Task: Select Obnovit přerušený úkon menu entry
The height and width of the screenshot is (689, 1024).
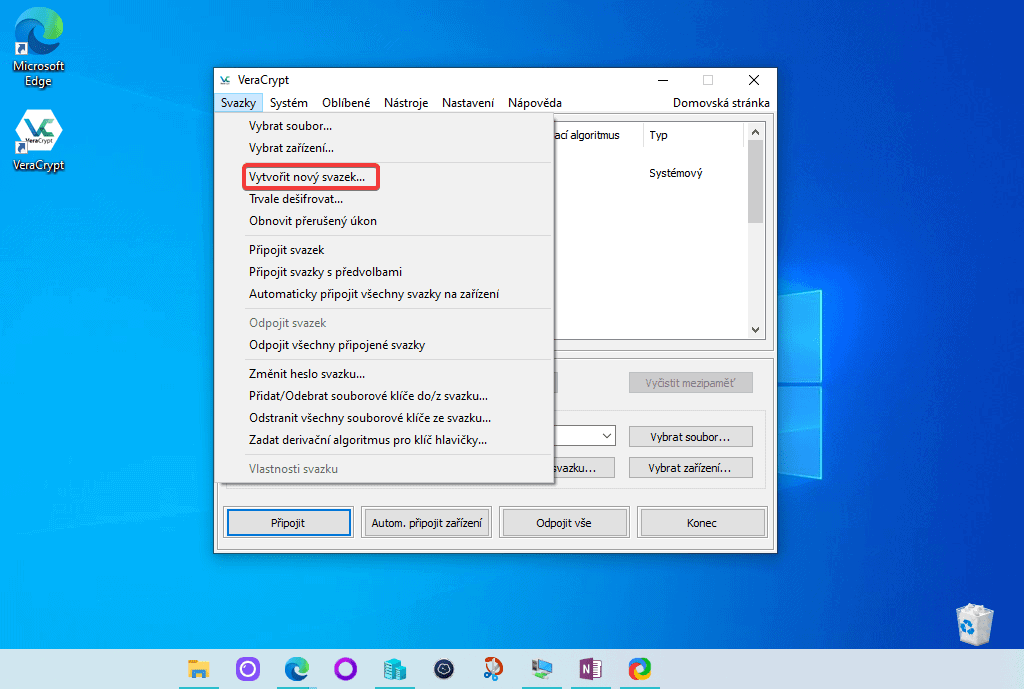Action: pos(384,221)
